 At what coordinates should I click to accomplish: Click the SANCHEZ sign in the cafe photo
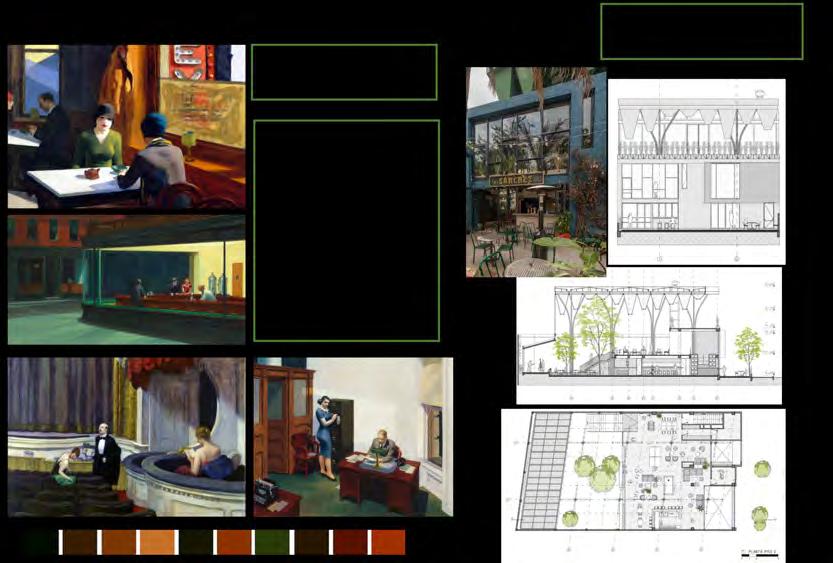coord(516,180)
